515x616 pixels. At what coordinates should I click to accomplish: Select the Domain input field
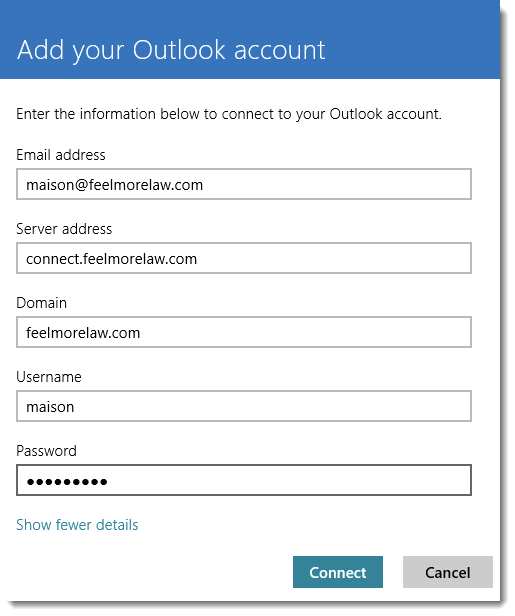[x=244, y=332]
